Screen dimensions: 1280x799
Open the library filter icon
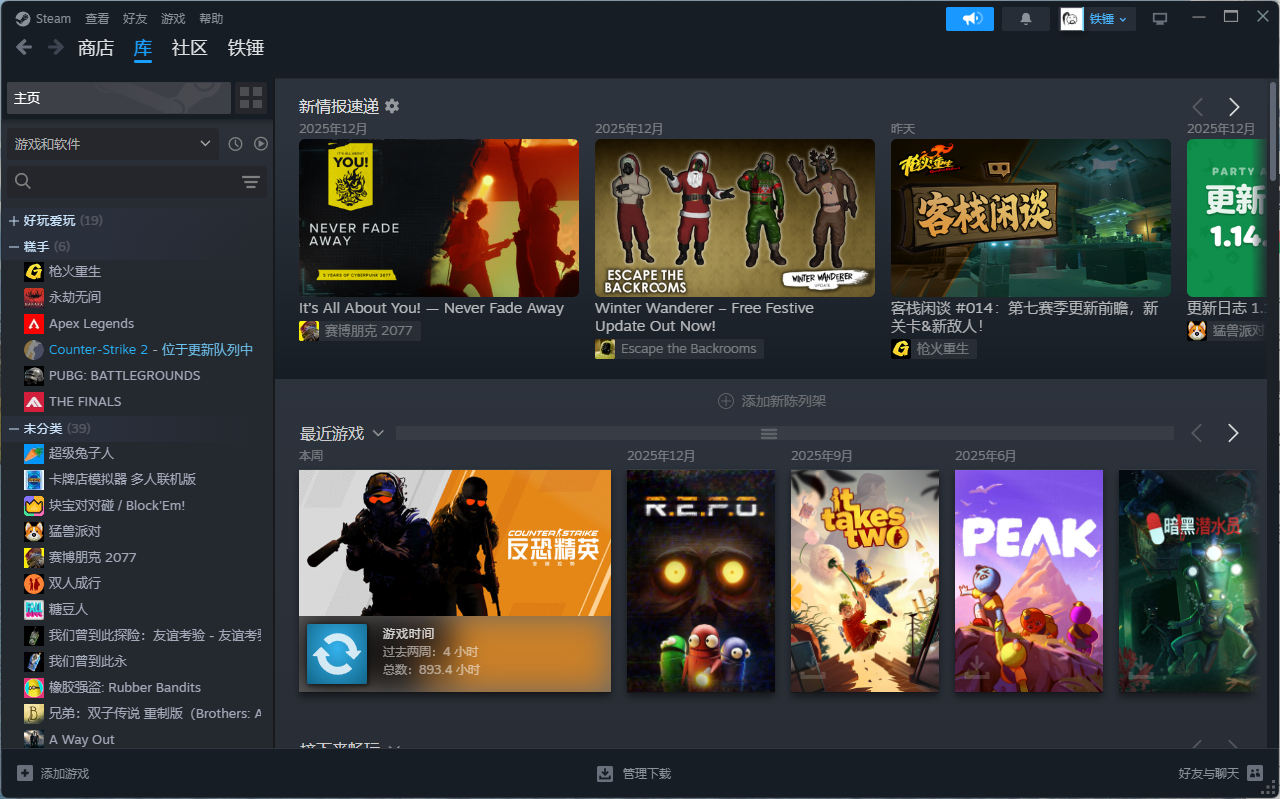[250, 181]
